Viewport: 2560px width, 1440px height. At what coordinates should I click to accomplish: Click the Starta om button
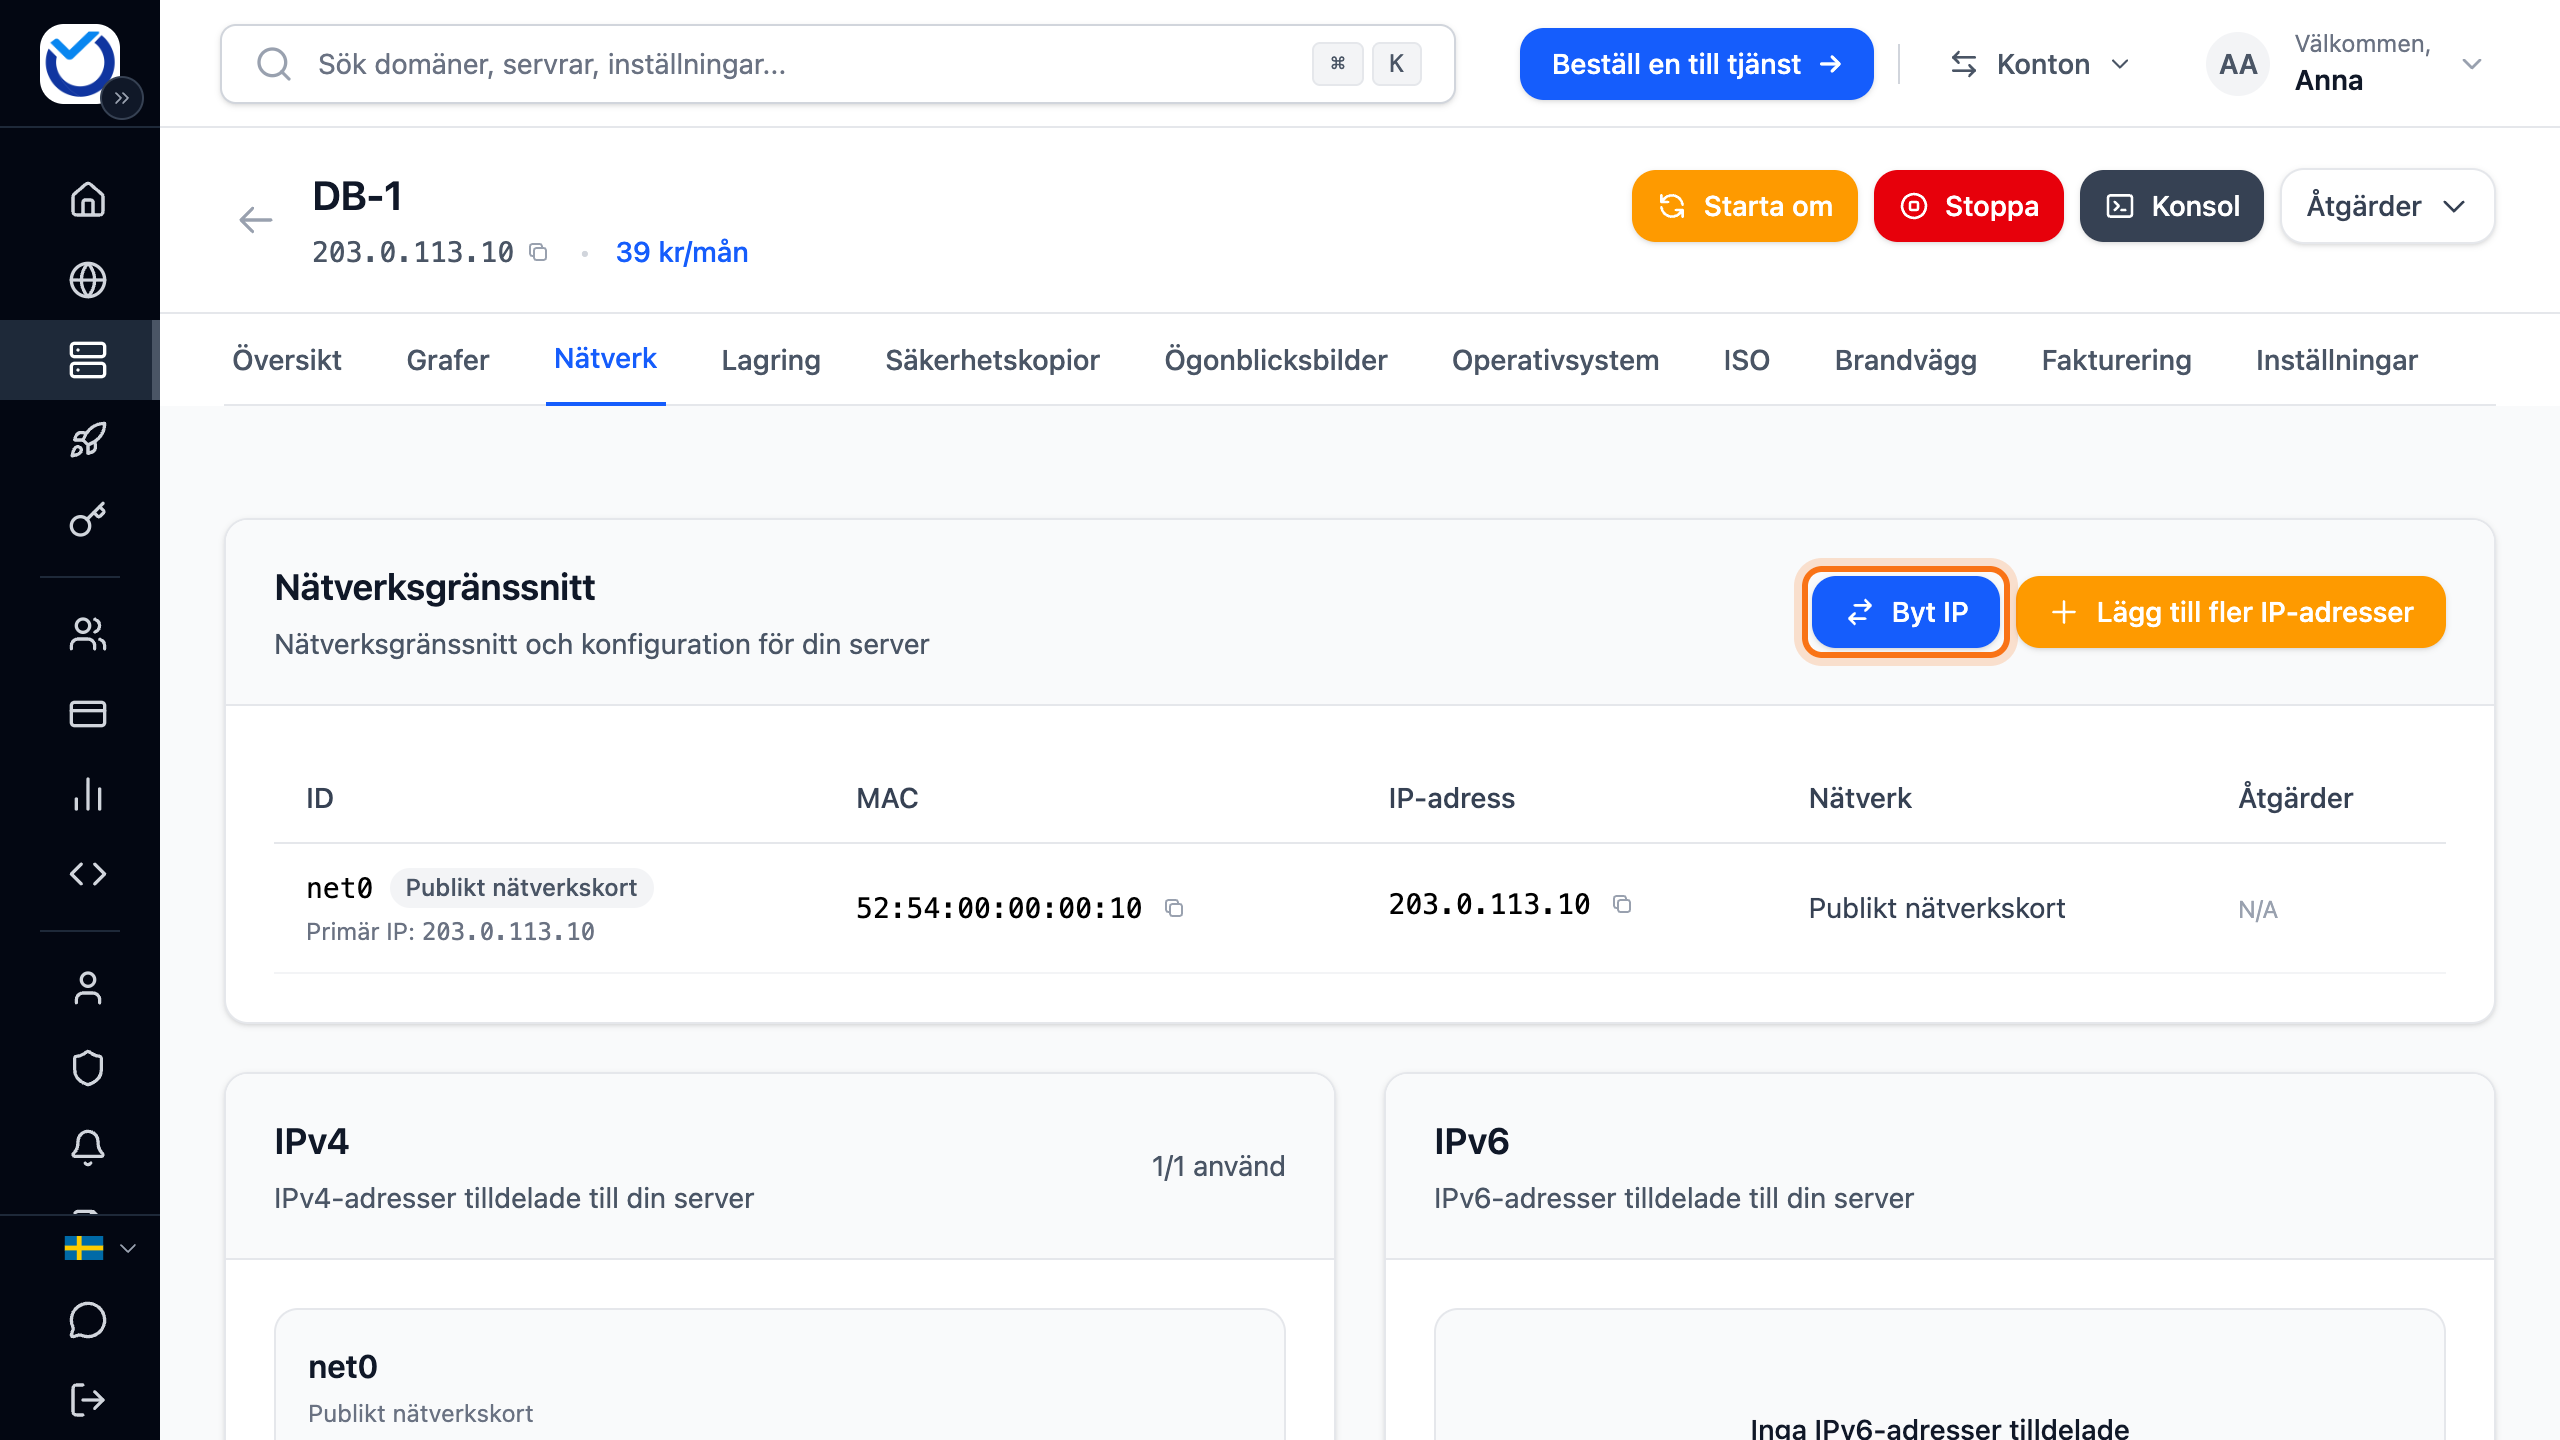1745,206
